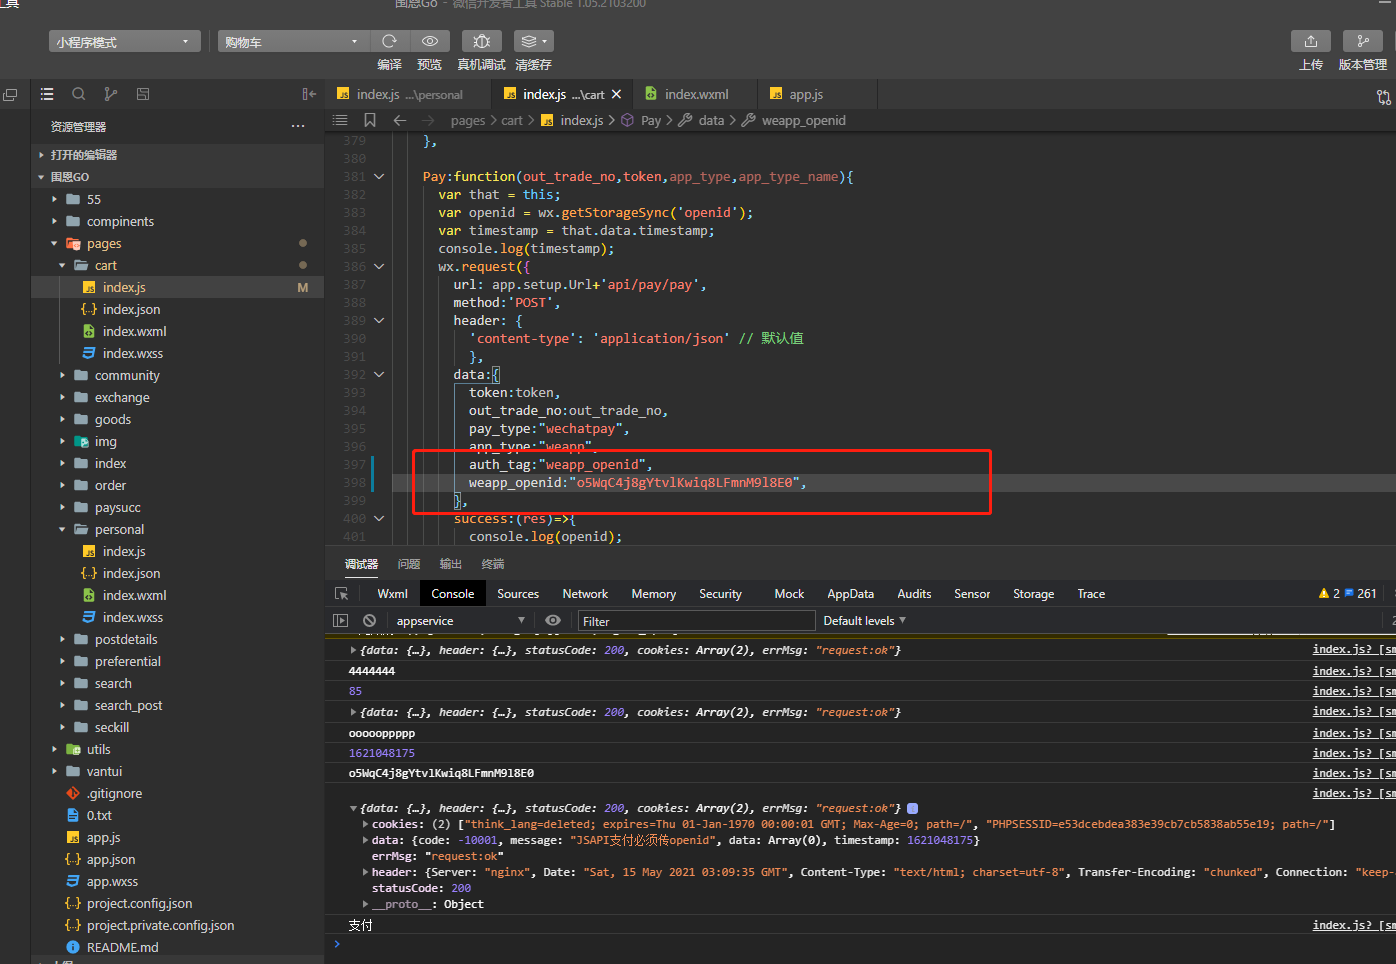Click the element inspector arrow icon
Screen dimensions: 1396x964
tap(342, 594)
